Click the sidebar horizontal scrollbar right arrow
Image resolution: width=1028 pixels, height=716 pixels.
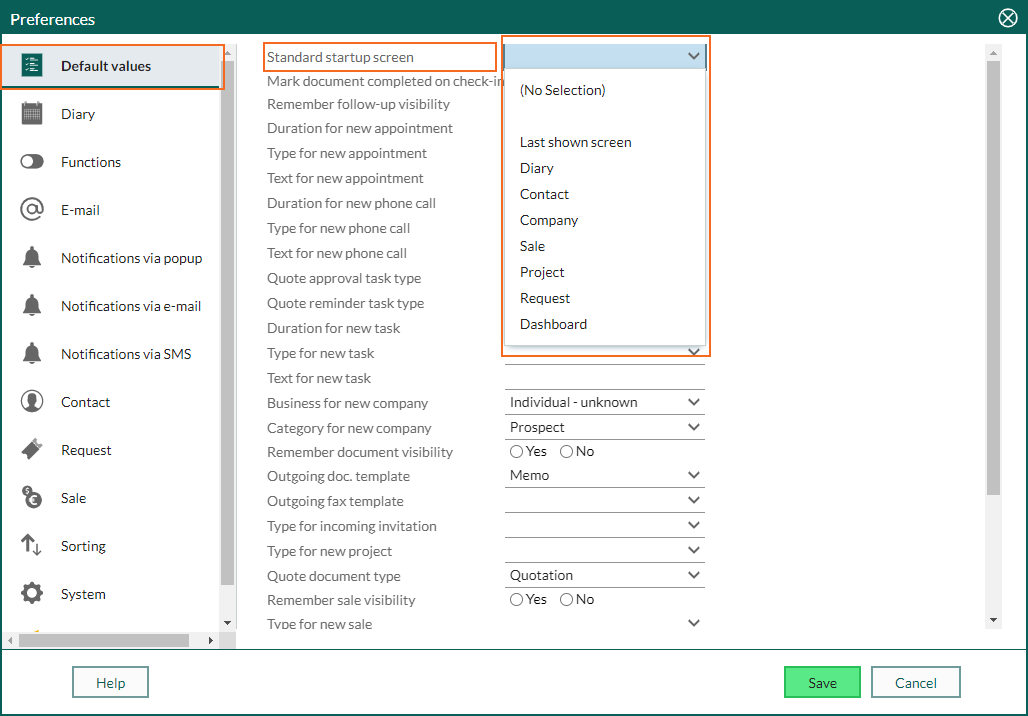(x=210, y=640)
